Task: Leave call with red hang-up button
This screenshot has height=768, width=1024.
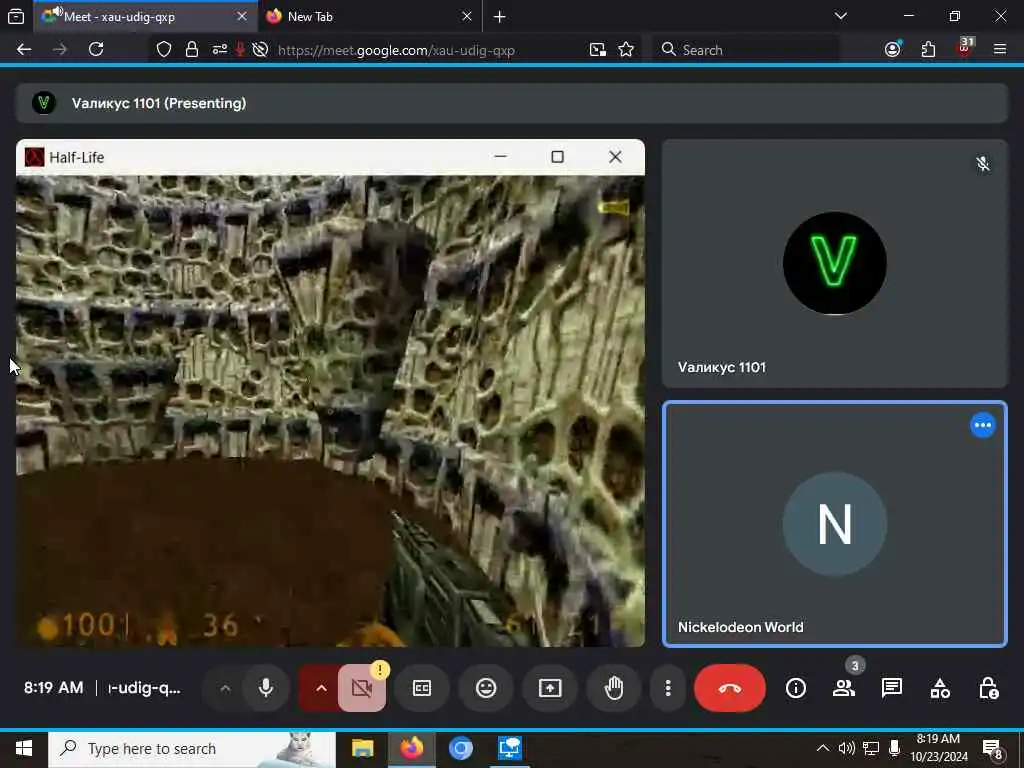Action: tap(729, 688)
